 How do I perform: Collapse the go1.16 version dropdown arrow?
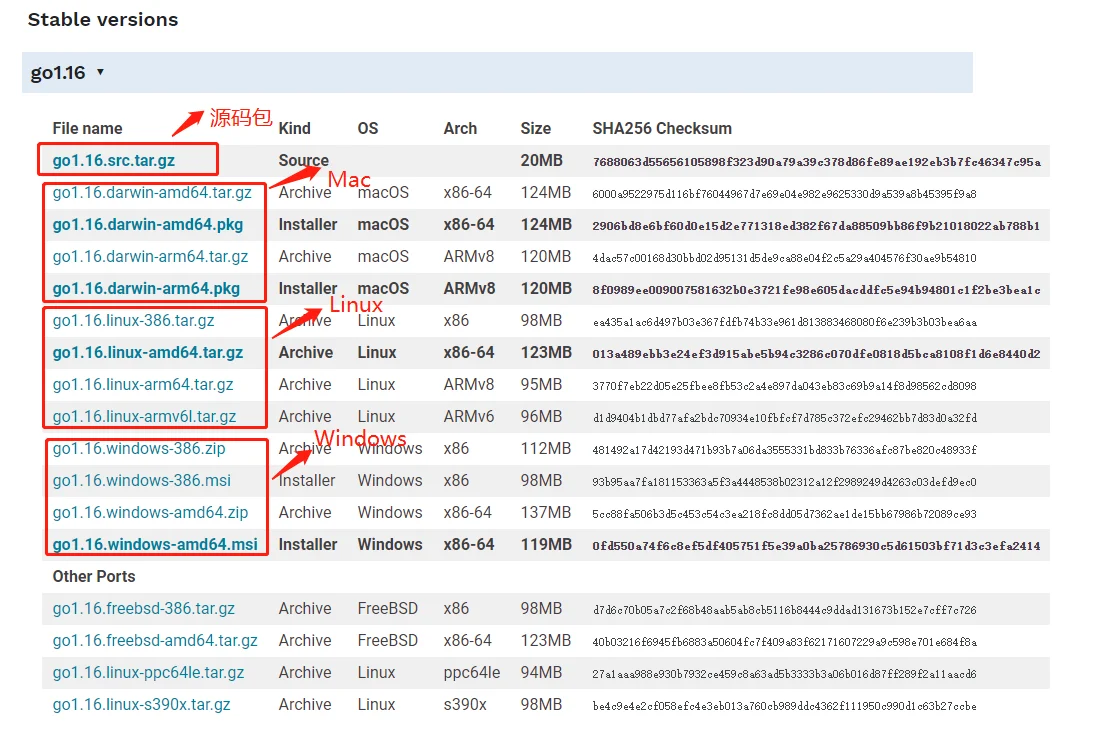100,72
